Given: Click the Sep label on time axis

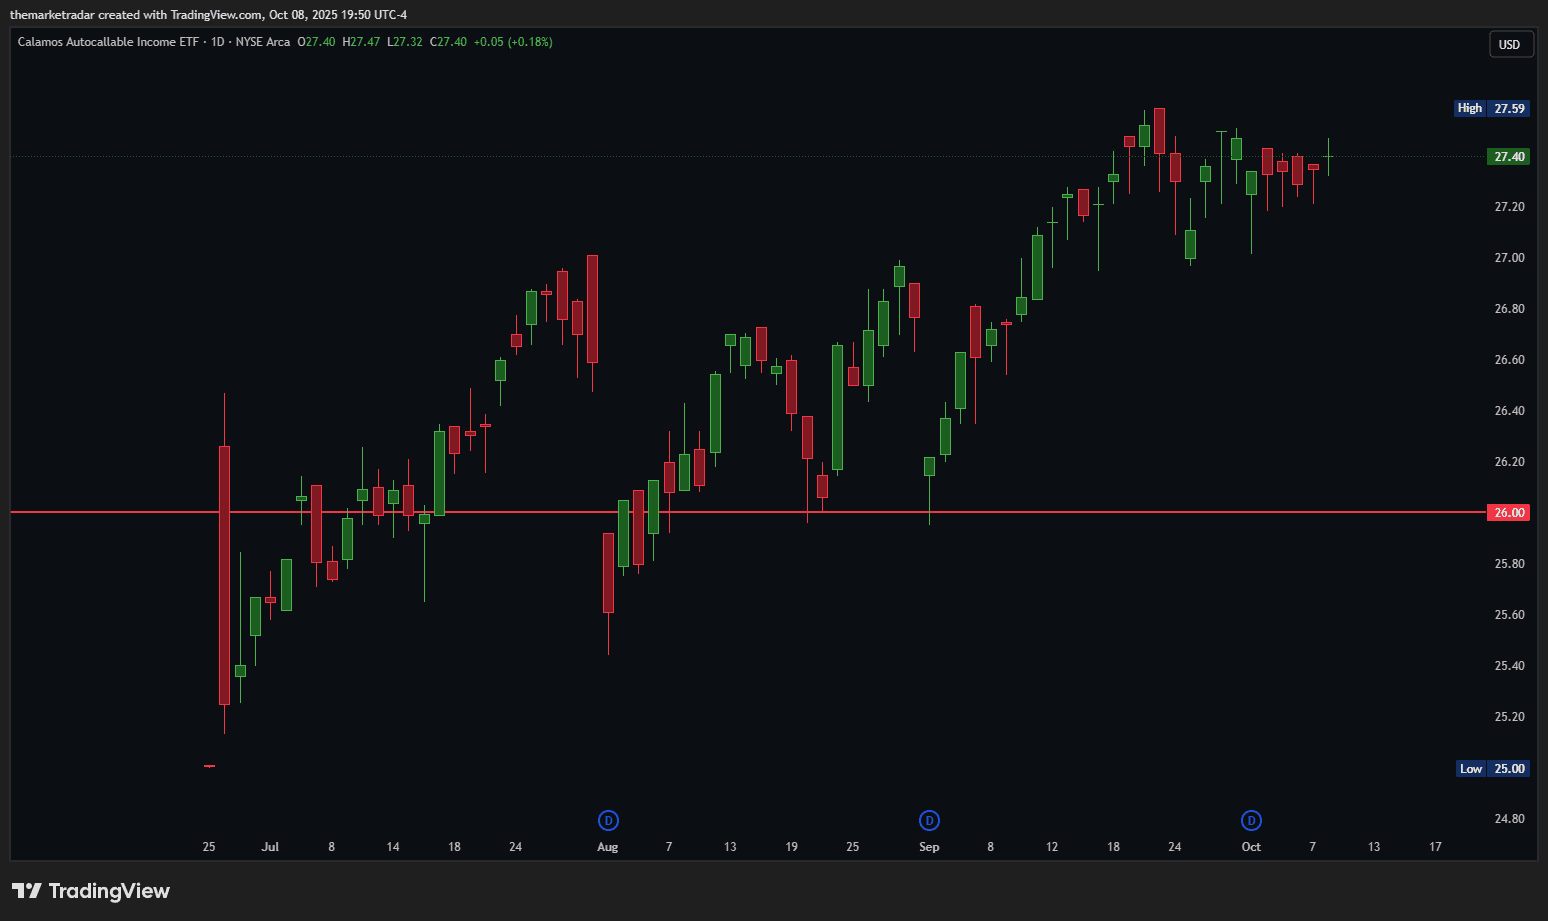Looking at the screenshot, I should [929, 847].
